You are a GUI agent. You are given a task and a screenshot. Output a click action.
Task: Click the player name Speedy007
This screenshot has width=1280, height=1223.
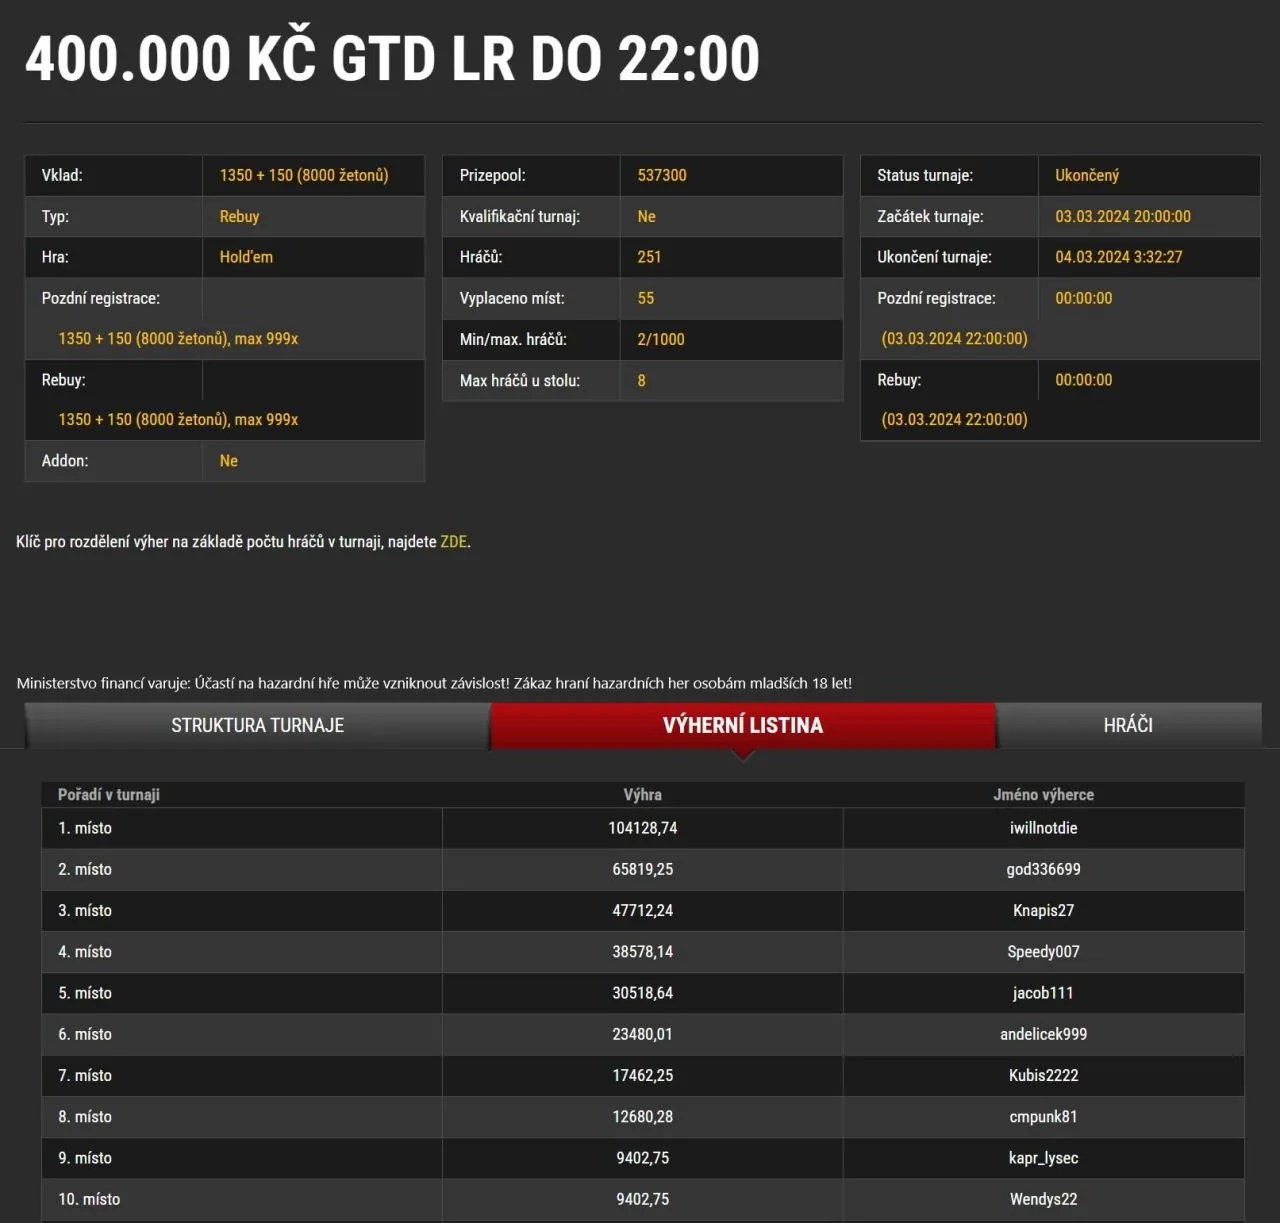pos(1043,952)
